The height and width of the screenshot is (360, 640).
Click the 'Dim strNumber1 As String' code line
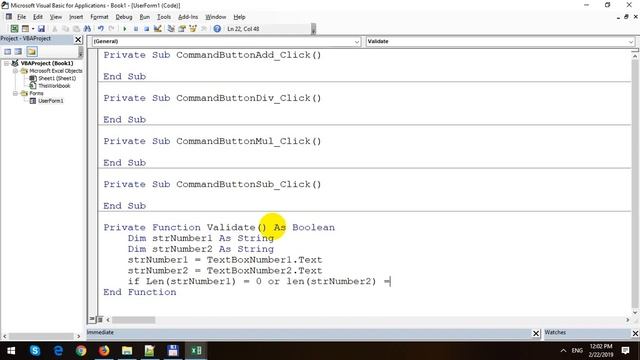coord(200,238)
